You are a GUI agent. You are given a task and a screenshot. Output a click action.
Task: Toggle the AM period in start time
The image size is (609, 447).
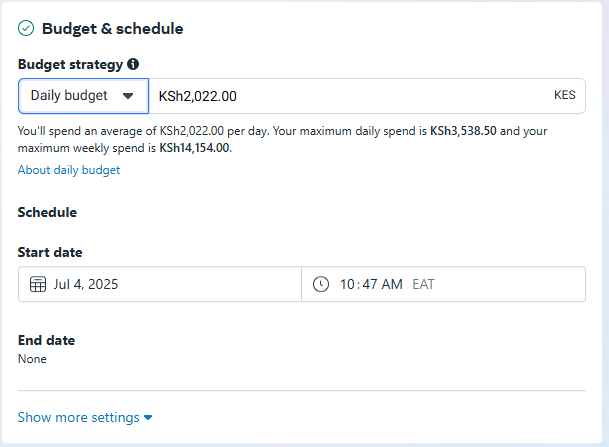click(392, 284)
